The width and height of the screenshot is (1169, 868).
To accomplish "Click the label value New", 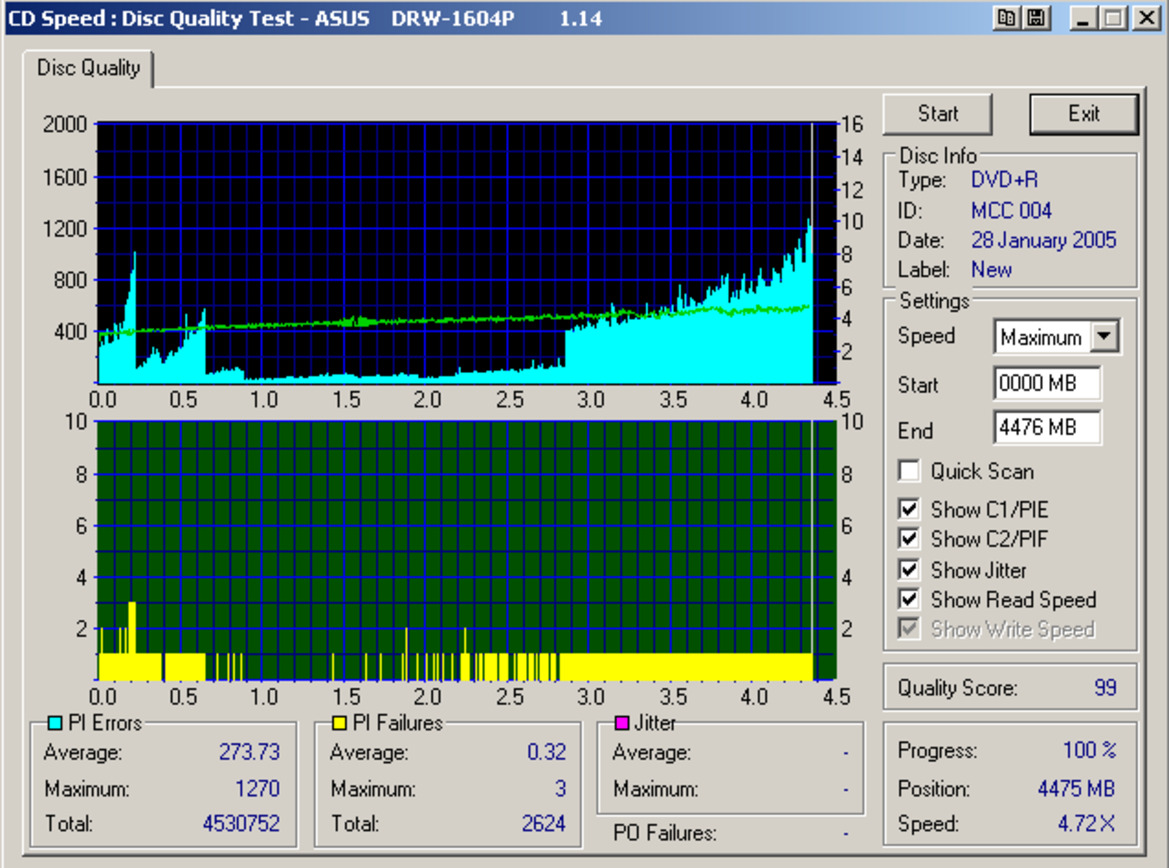I will coord(992,269).
